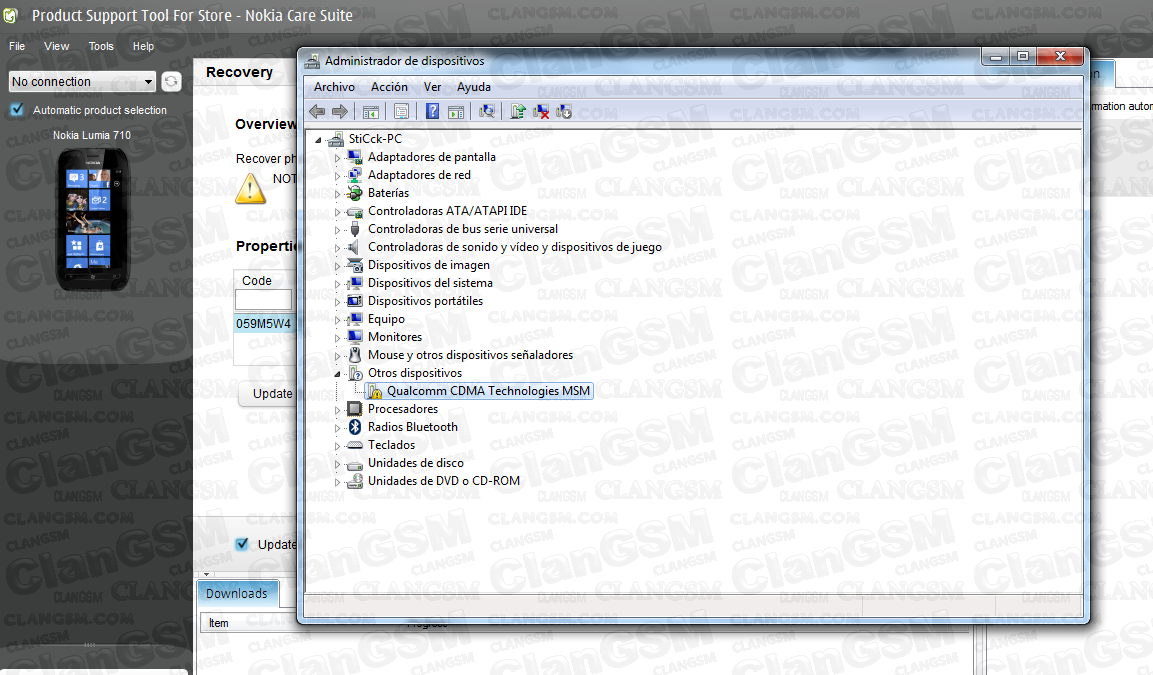Expand Adaptadores de red
Image resolution: width=1153 pixels, height=675 pixels.
tap(338, 176)
